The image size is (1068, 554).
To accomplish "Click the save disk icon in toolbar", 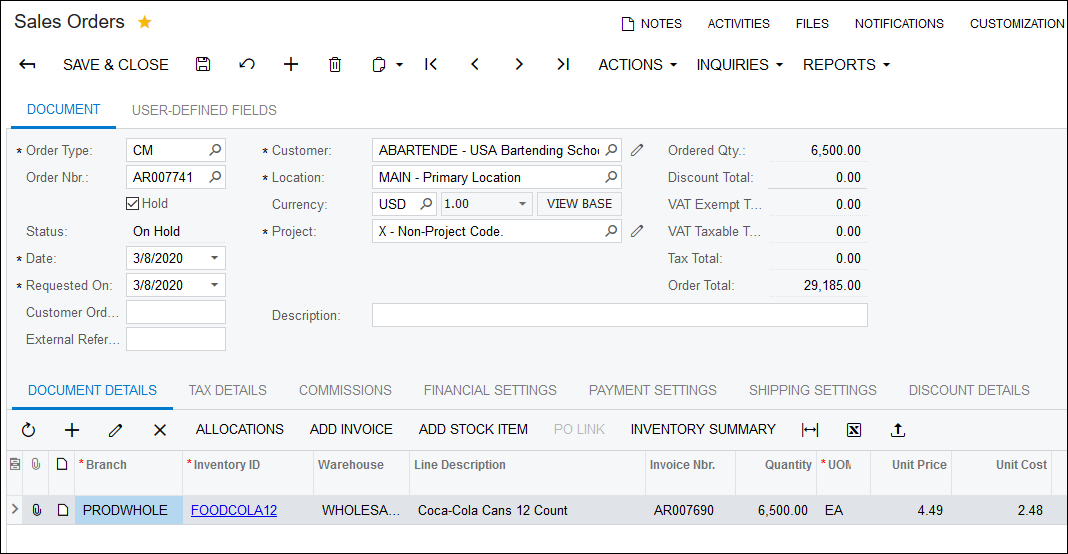I will point(203,64).
